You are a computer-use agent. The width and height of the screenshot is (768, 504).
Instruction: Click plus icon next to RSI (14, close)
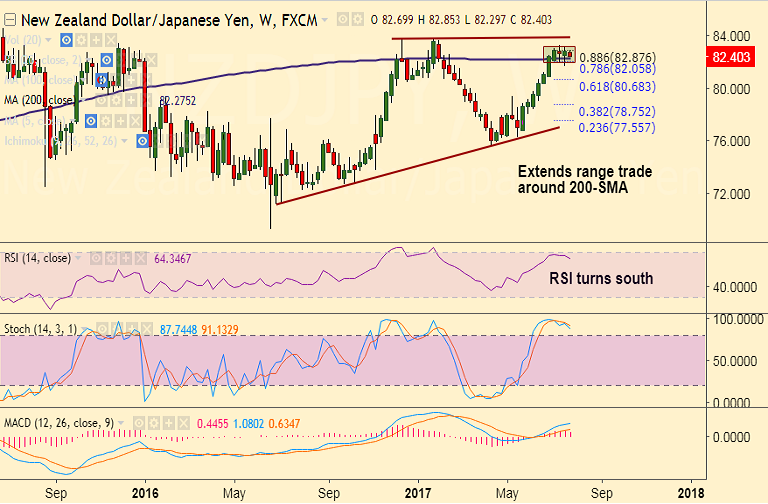pos(126,258)
